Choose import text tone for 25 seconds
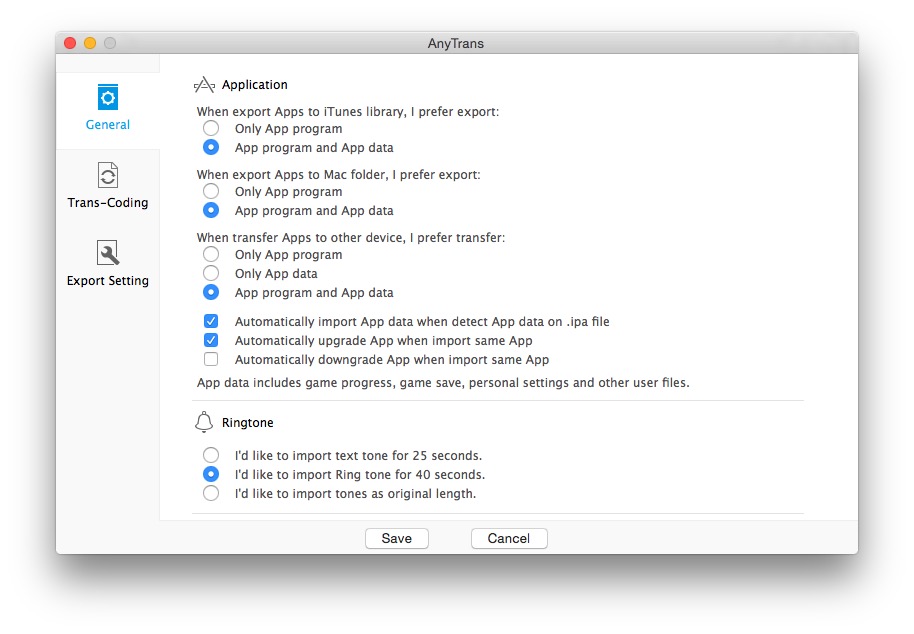 coord(211,455)
